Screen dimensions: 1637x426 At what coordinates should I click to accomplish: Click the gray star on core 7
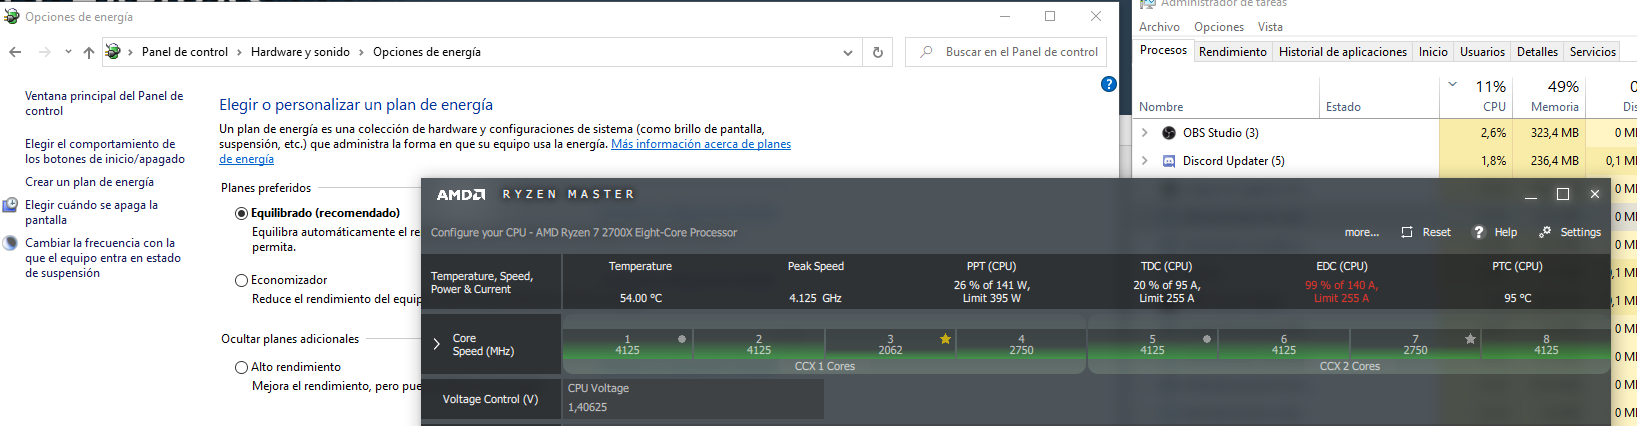pos(1470,339)
